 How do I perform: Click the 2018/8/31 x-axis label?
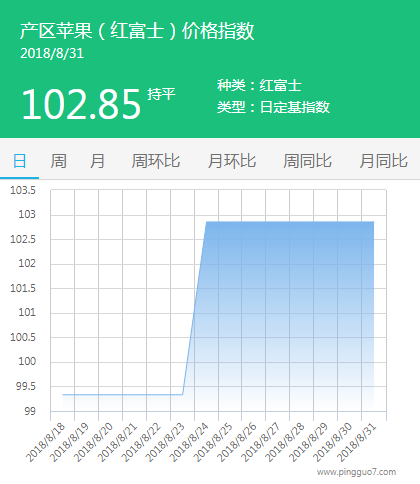358,442
